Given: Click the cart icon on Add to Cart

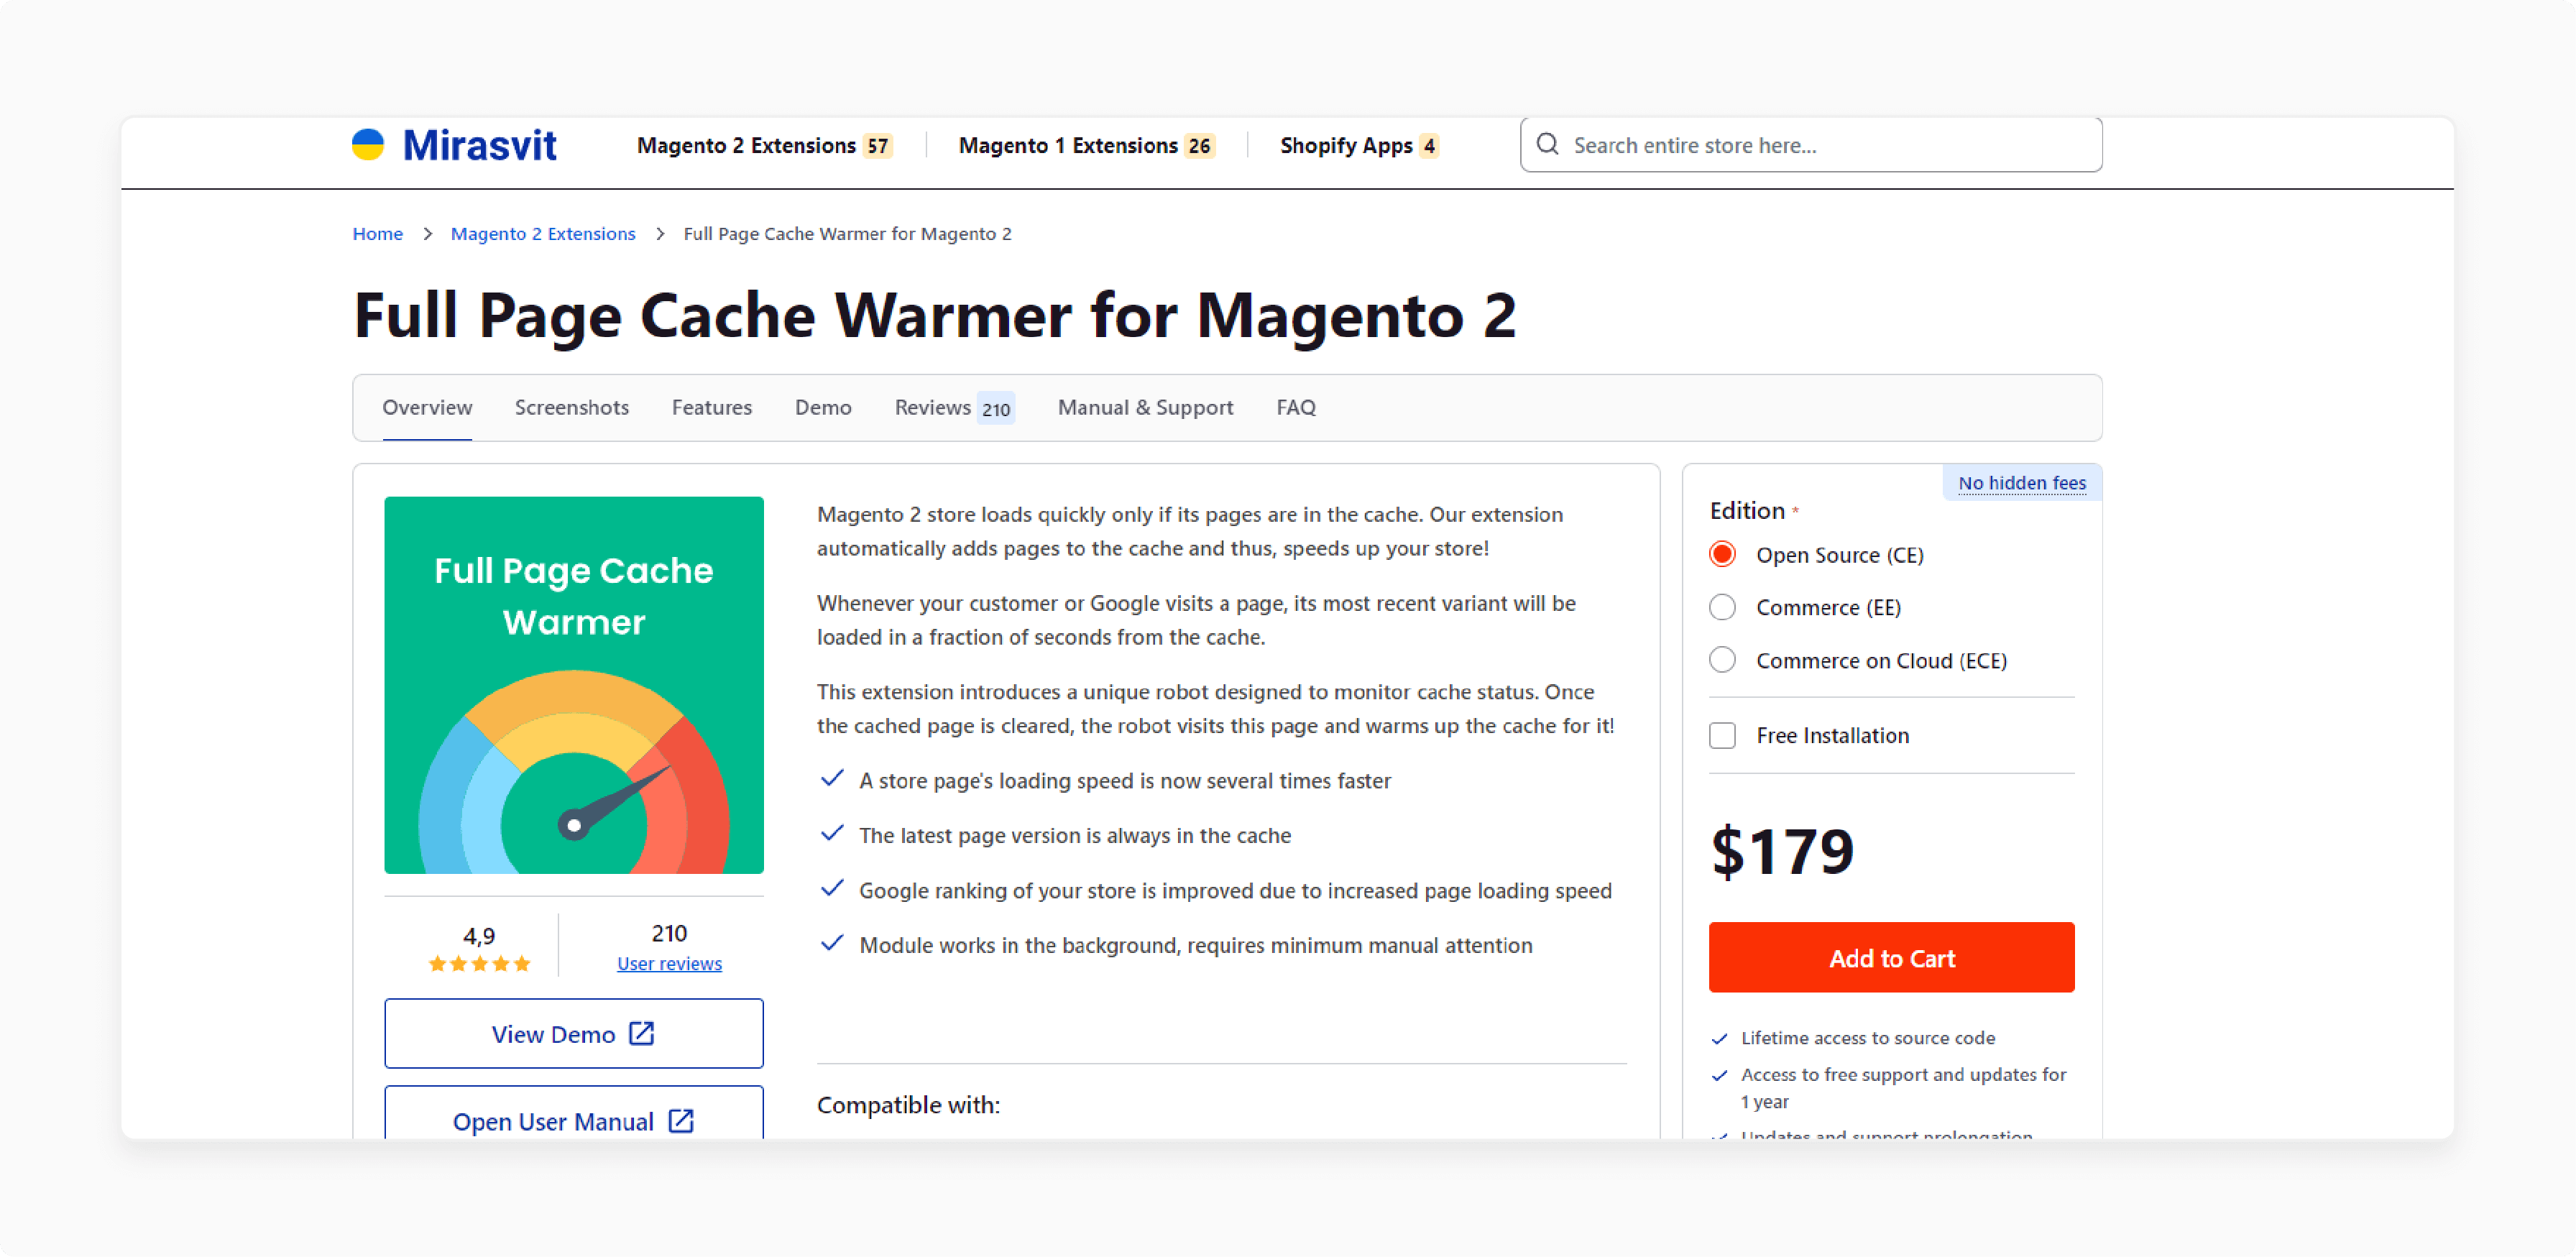Looking at the screenshot, I should 1892,959.
